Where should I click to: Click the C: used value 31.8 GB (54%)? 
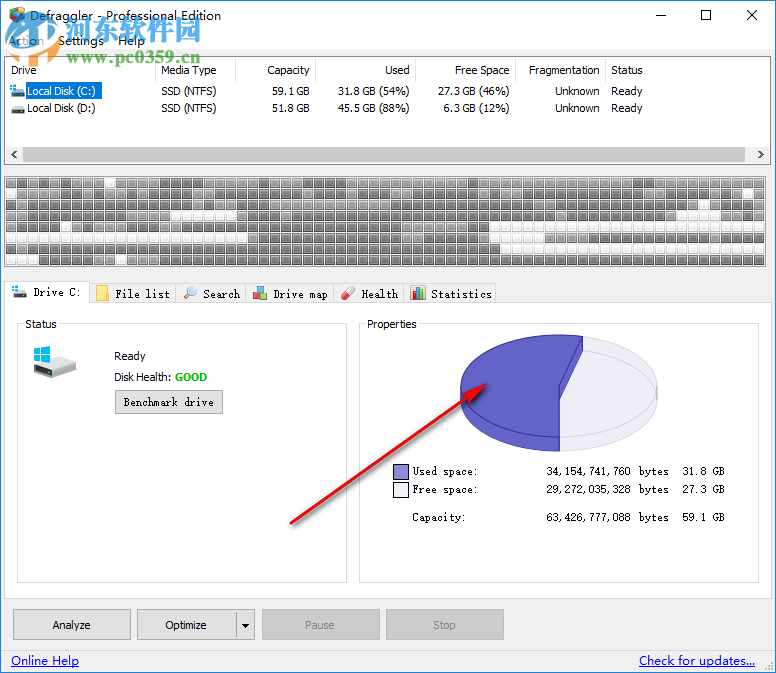374,91
